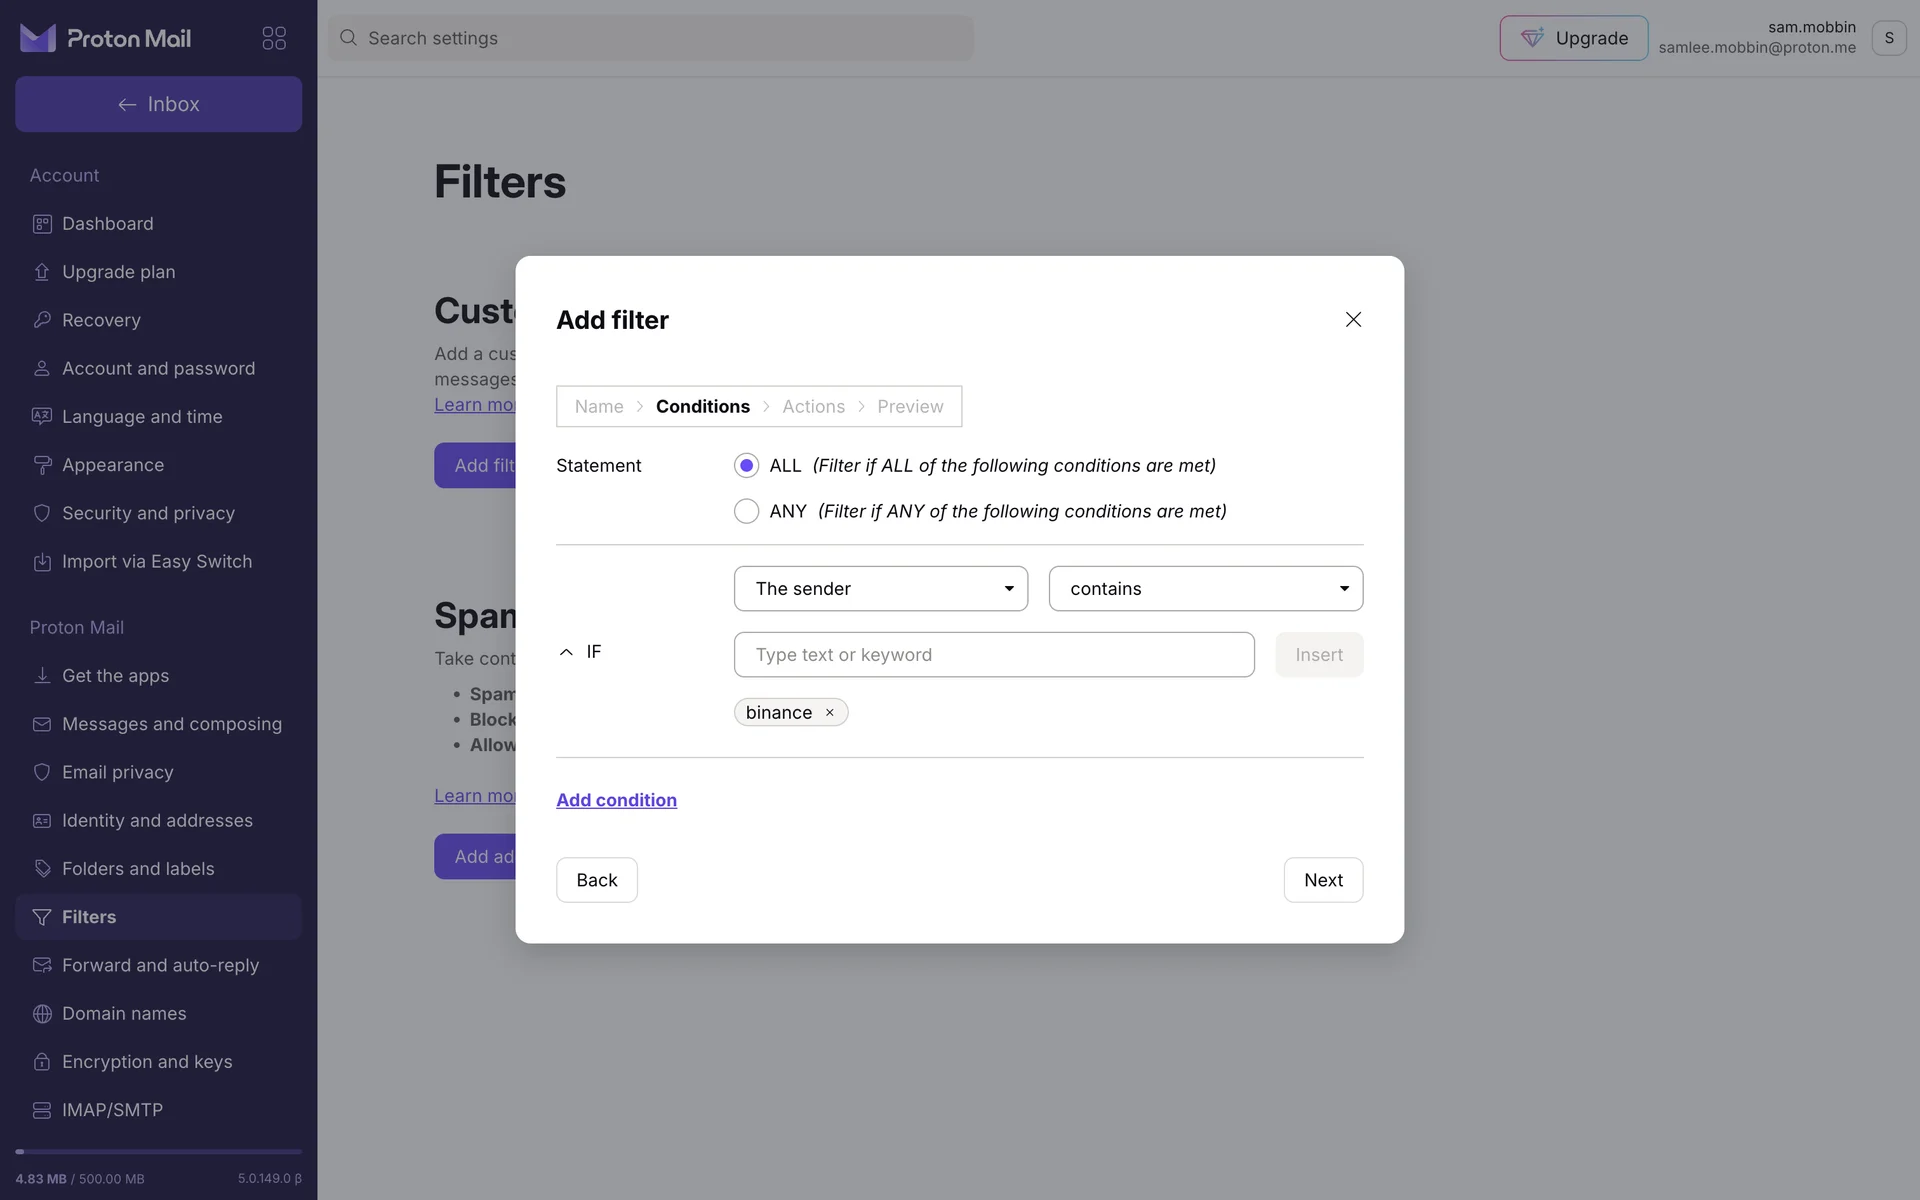The image size is (1920, 1200).
Task: Click the search settings magnifier icon
Action: 348,38
